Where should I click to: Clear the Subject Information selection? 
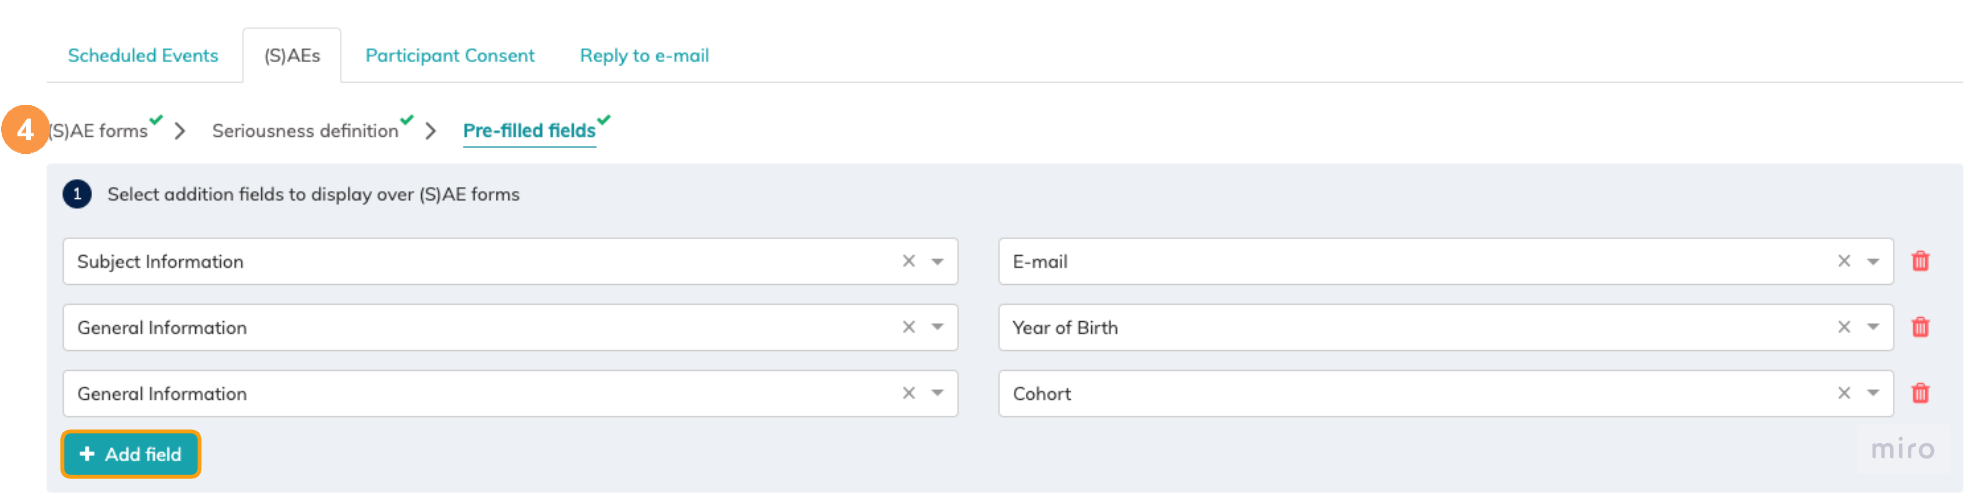(909, 261)
